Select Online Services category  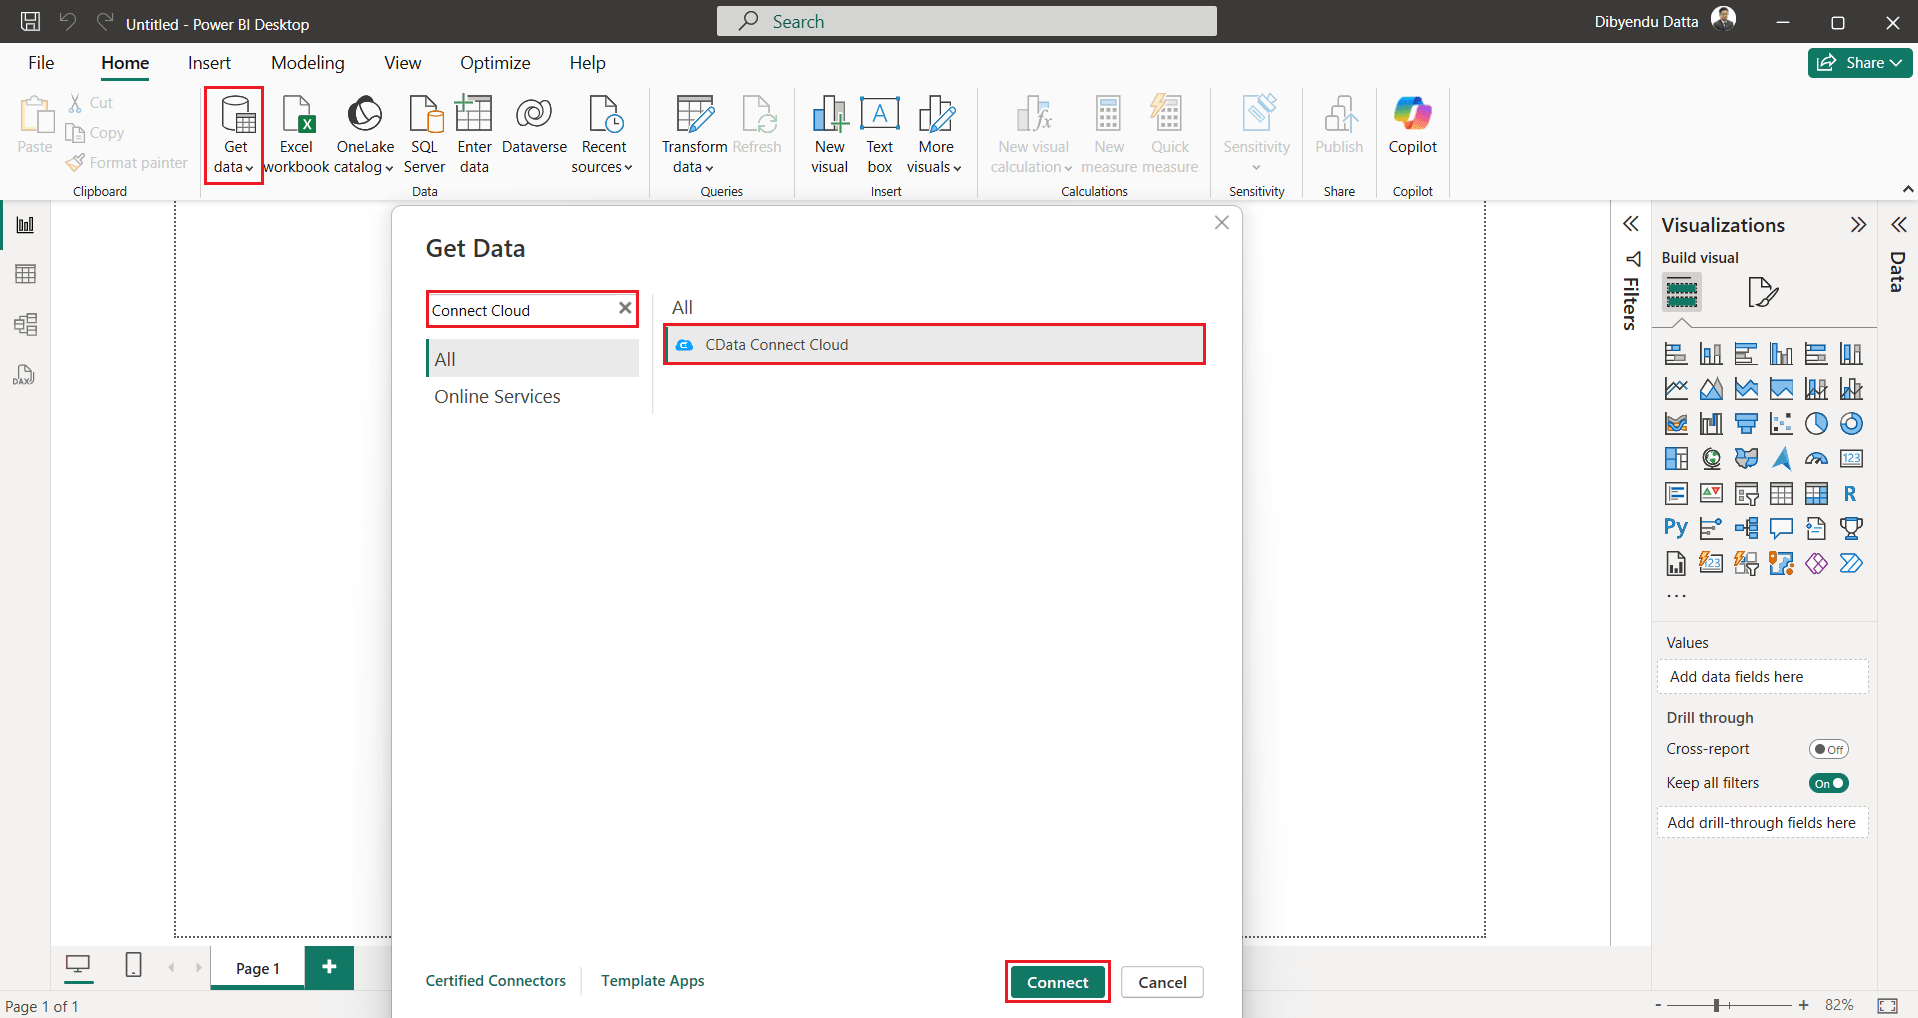point(497,397)
